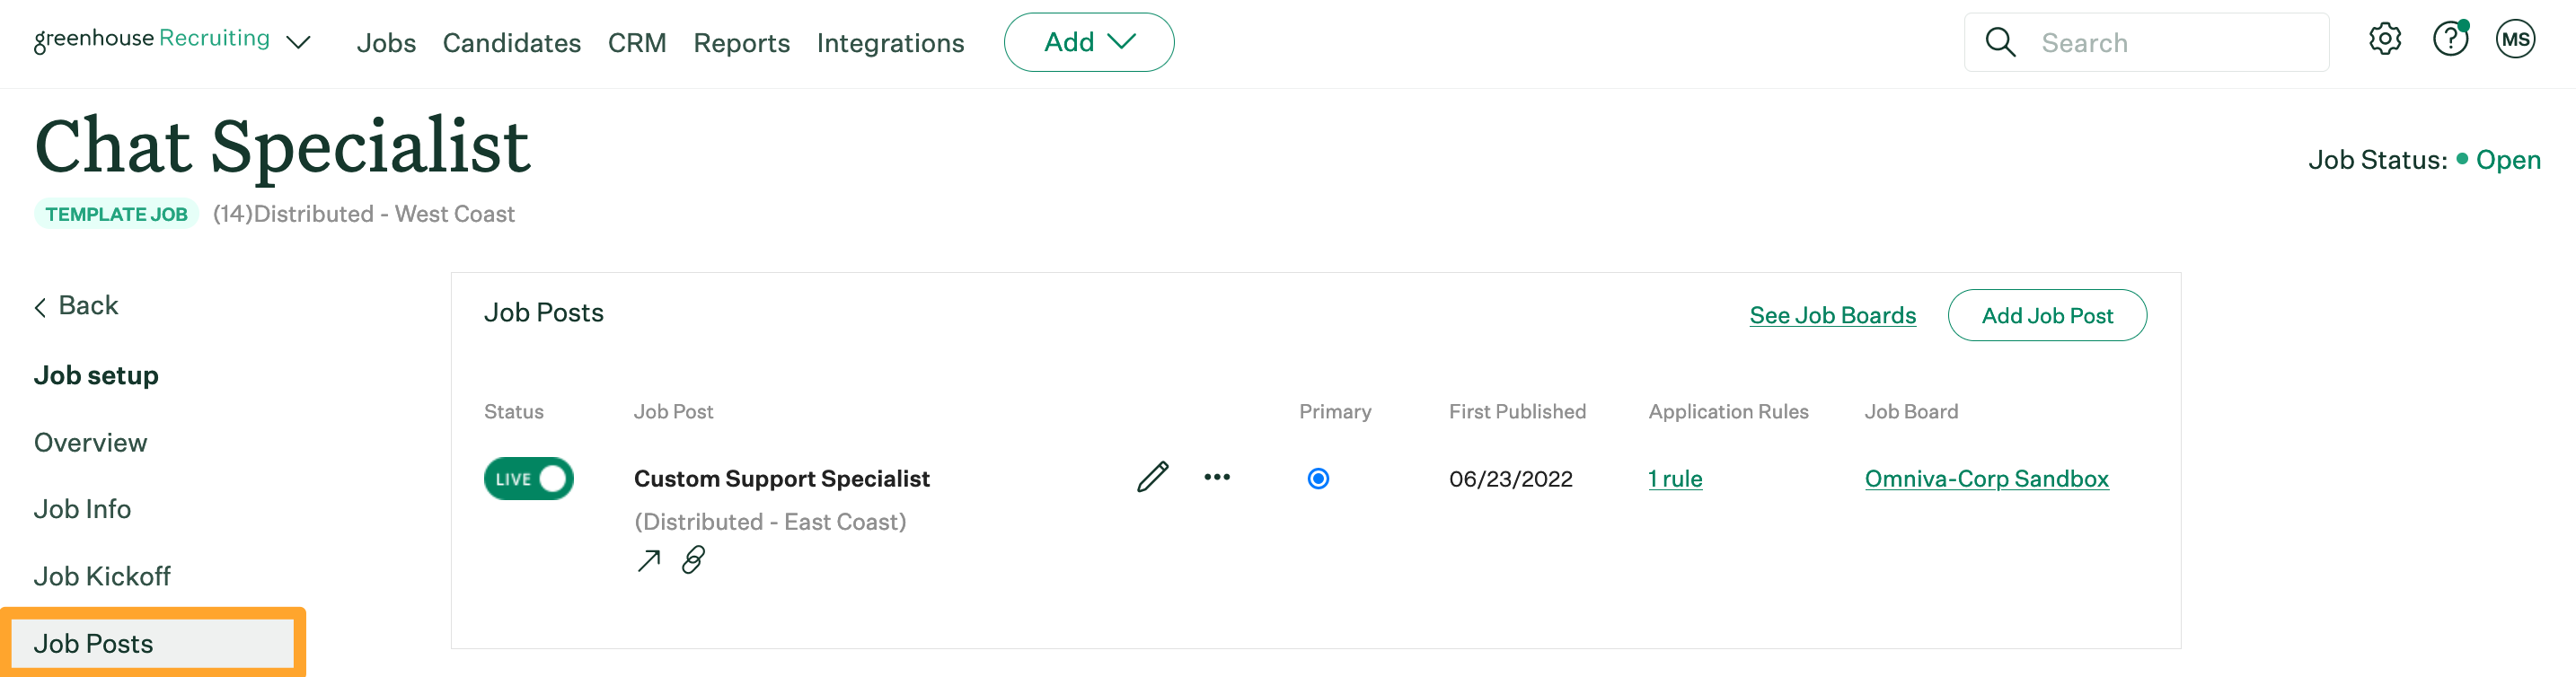Visit the Omniva-Corp Sandbox job board
2576x677 pixels.
tap(1986, 478)
